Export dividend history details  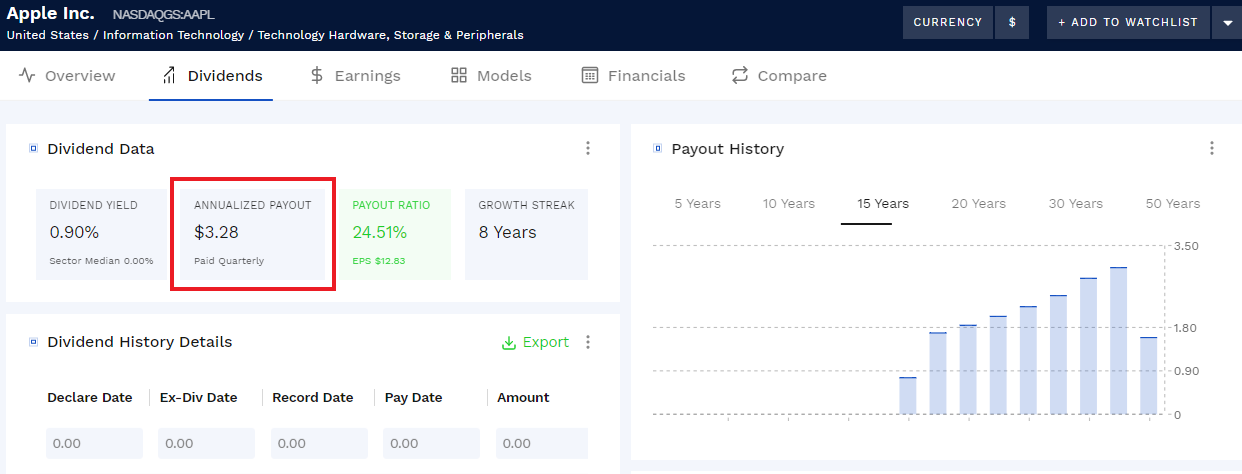click(535, 342)
